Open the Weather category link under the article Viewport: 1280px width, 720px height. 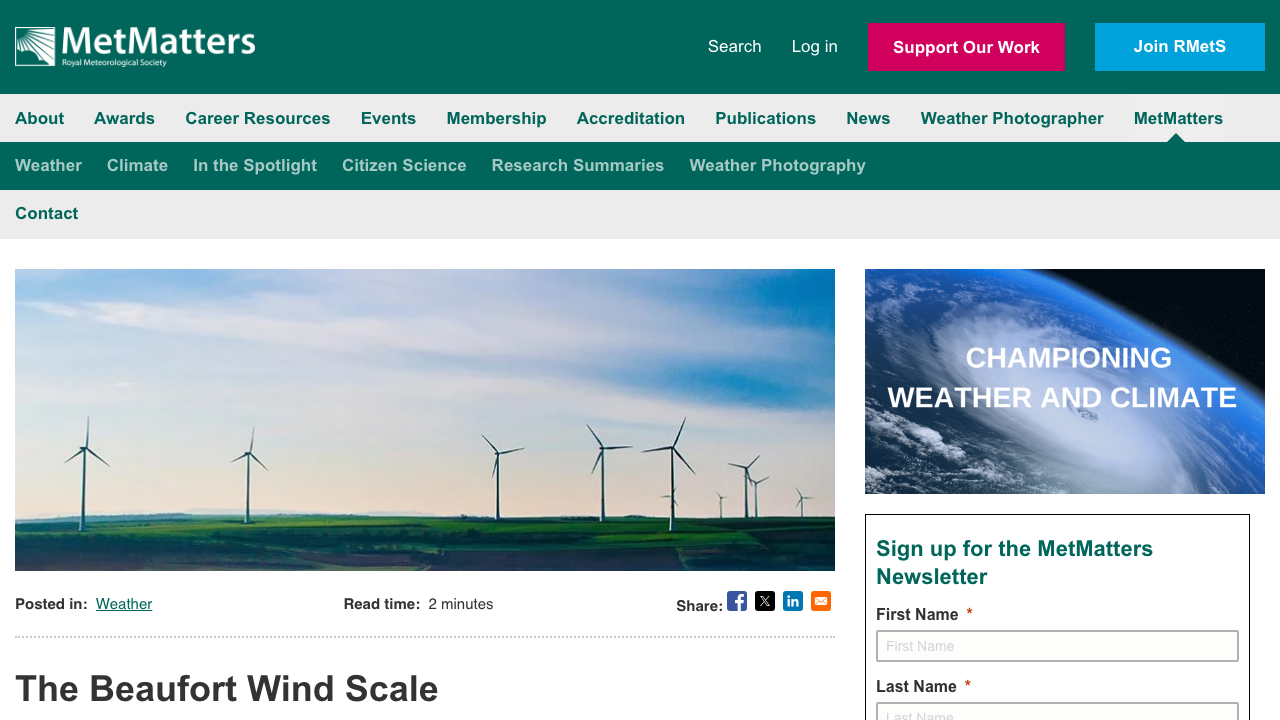tap(123, 603)
